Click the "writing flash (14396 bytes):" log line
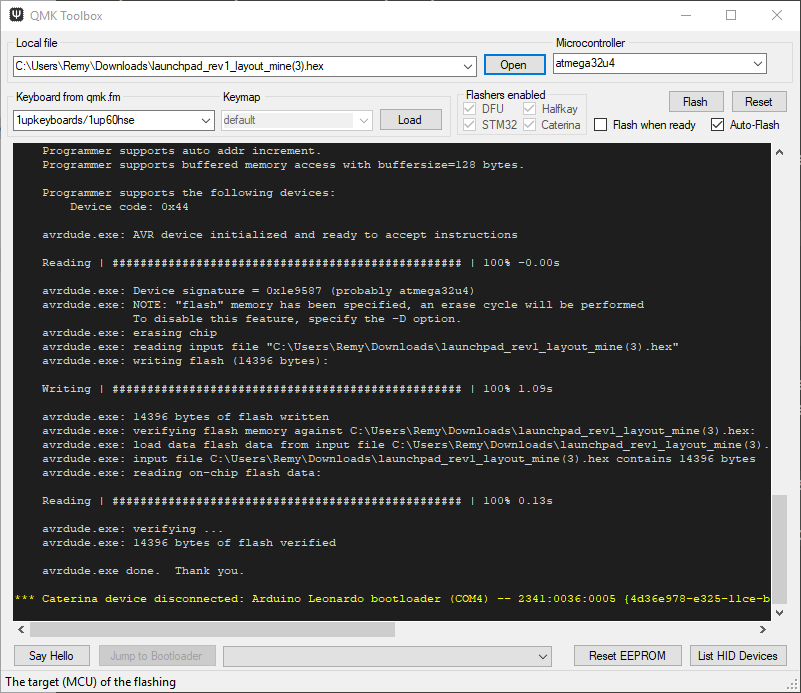 [185, 361]
